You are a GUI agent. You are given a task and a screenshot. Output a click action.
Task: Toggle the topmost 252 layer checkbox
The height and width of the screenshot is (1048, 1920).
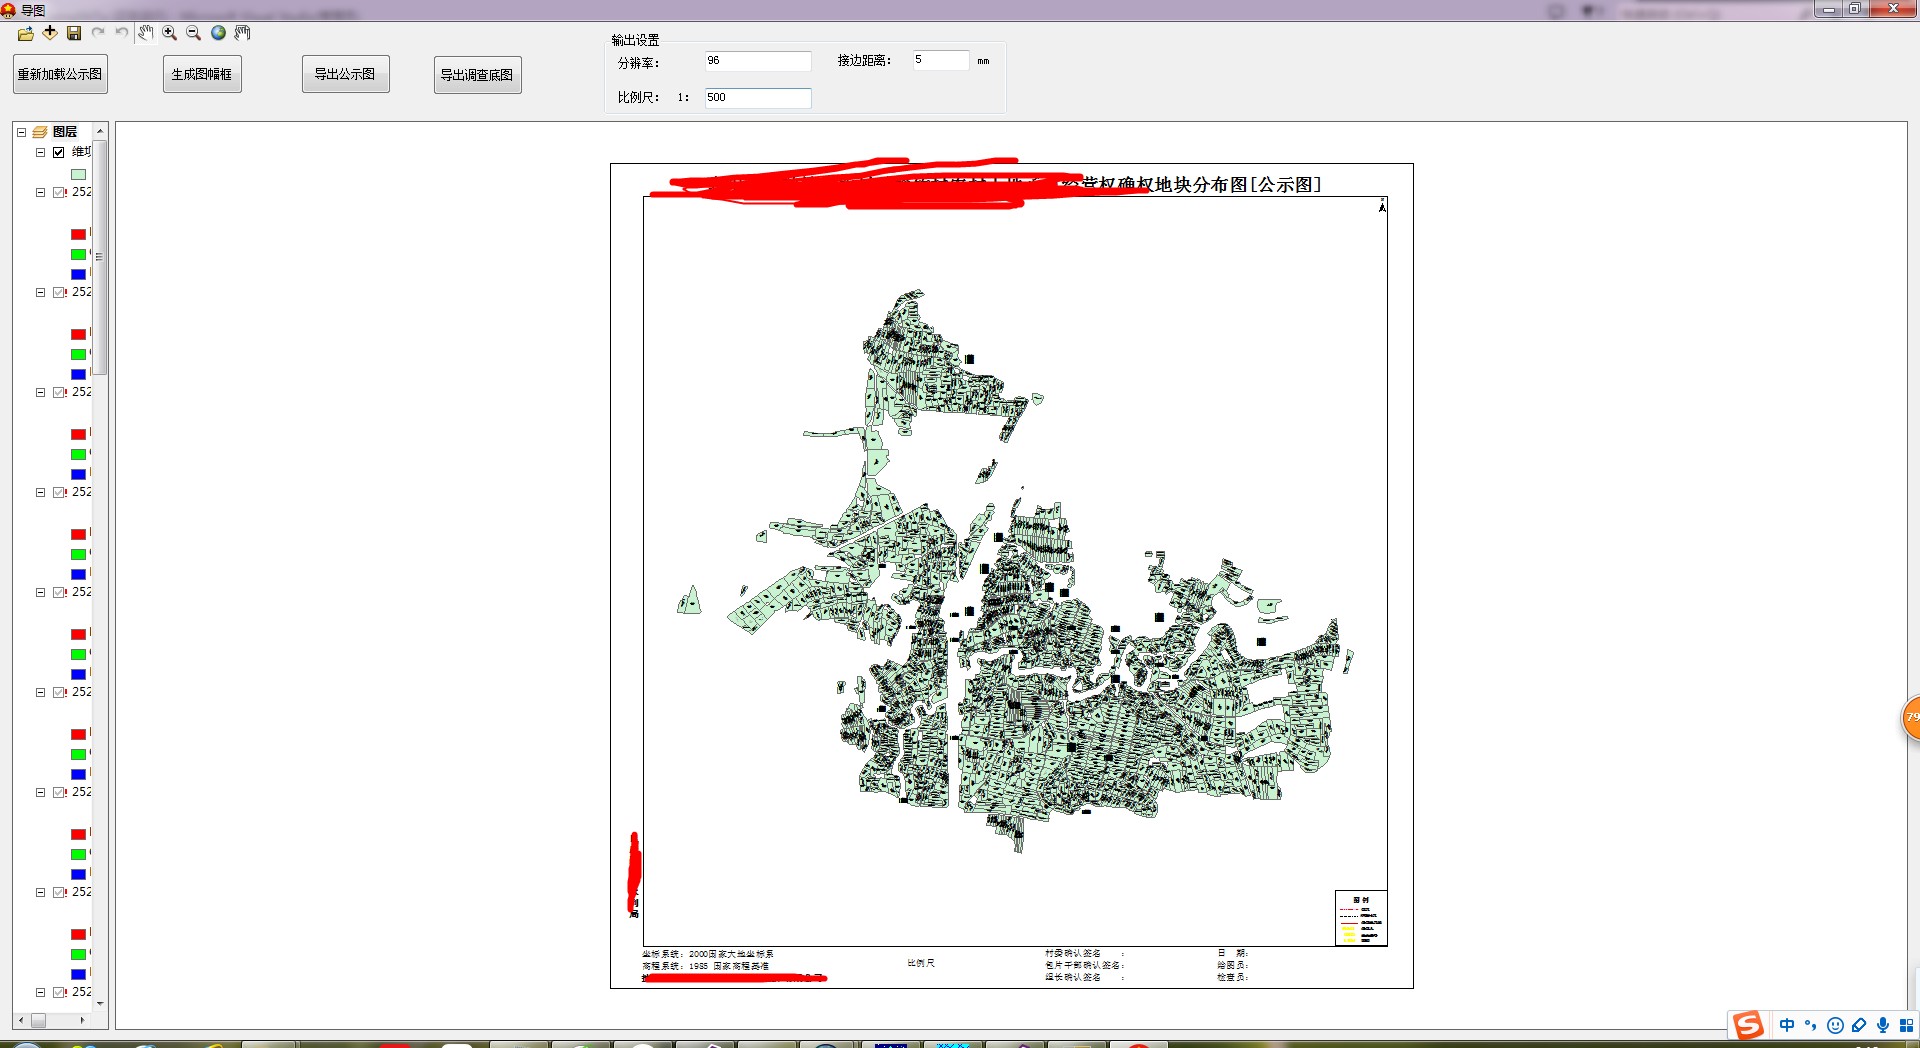[x=59, y=193]
